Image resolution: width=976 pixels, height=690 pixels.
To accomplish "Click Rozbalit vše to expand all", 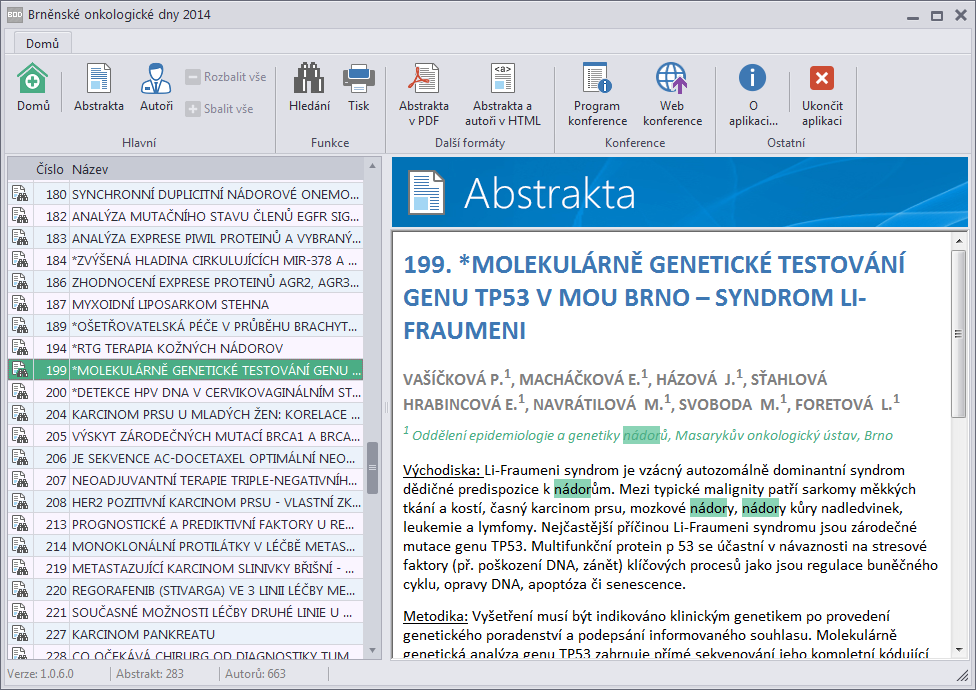I will point(226,77).
